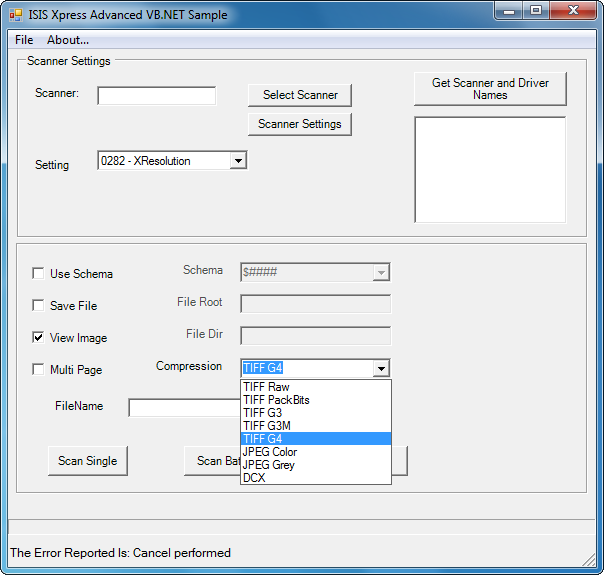The width and height of the screenshot is (604, 575).
Task: Click the File Root text field
Action: coord(315,304)
